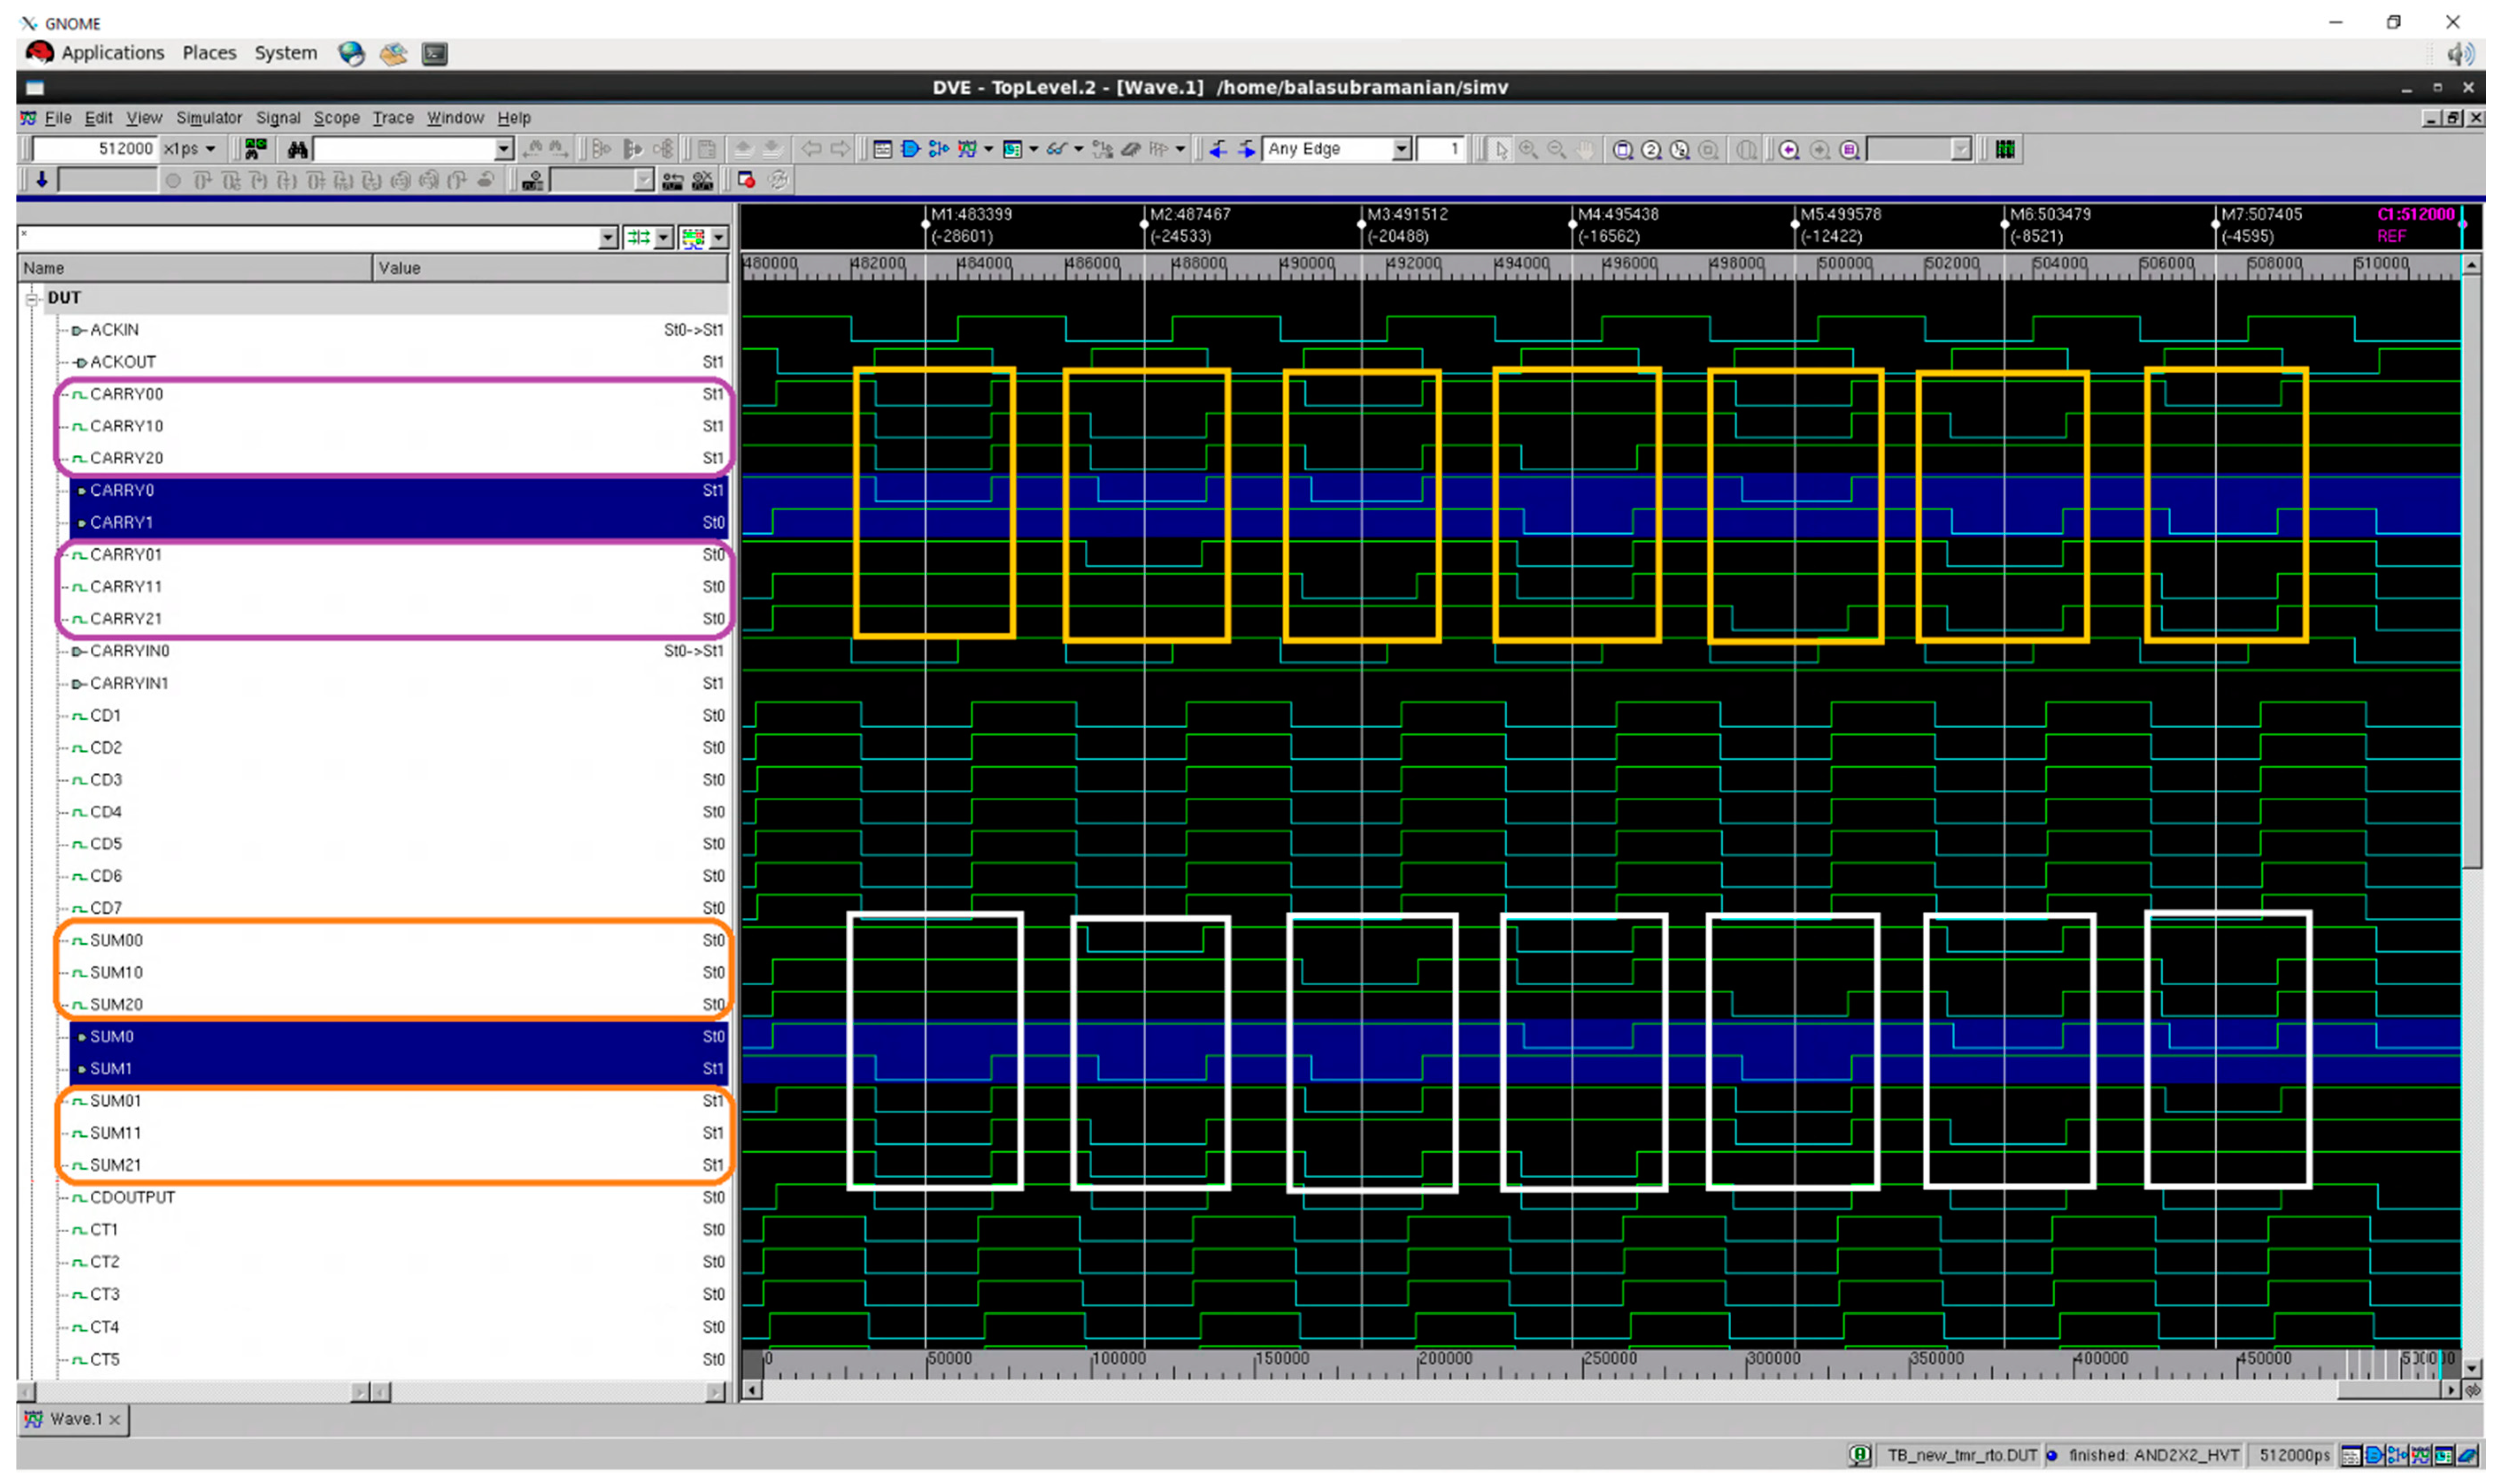Click the binoculars search icon

coord(297,150)
